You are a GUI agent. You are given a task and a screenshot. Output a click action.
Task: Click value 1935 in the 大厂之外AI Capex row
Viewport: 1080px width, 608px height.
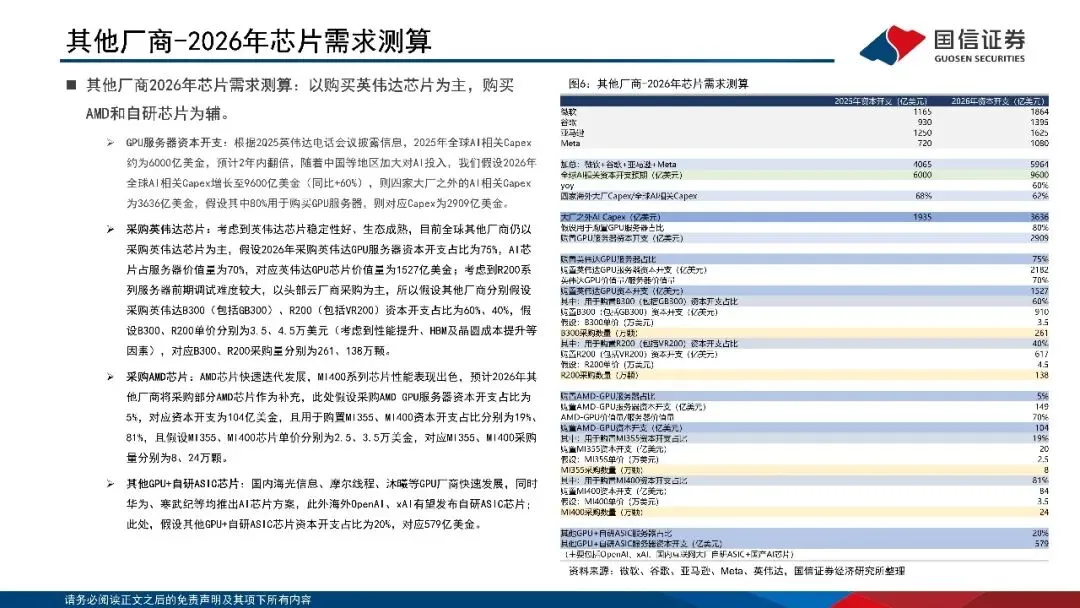pos(922,217)
